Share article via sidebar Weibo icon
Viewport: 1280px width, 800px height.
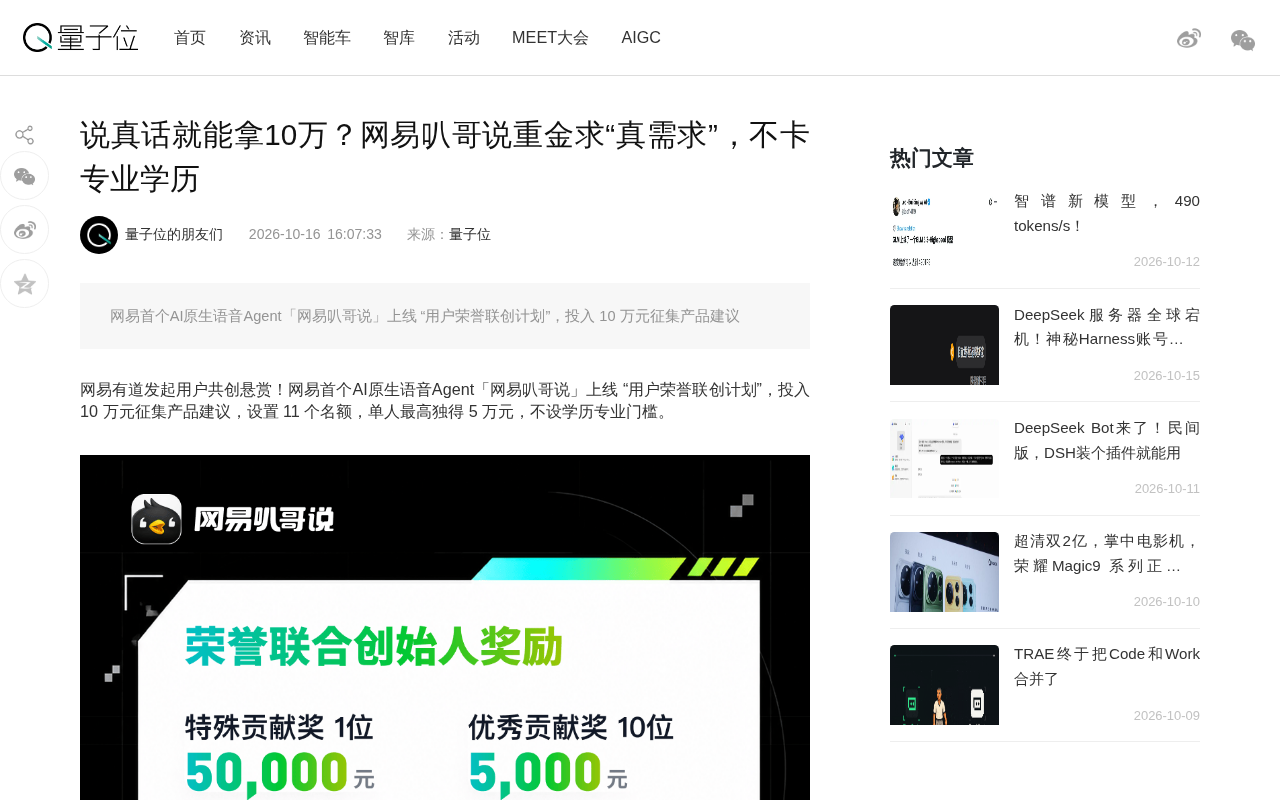24,230
